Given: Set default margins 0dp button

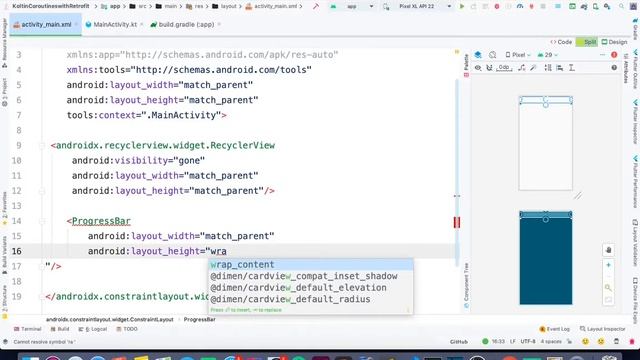Looking at the screenshot, I should pos(504,68).
